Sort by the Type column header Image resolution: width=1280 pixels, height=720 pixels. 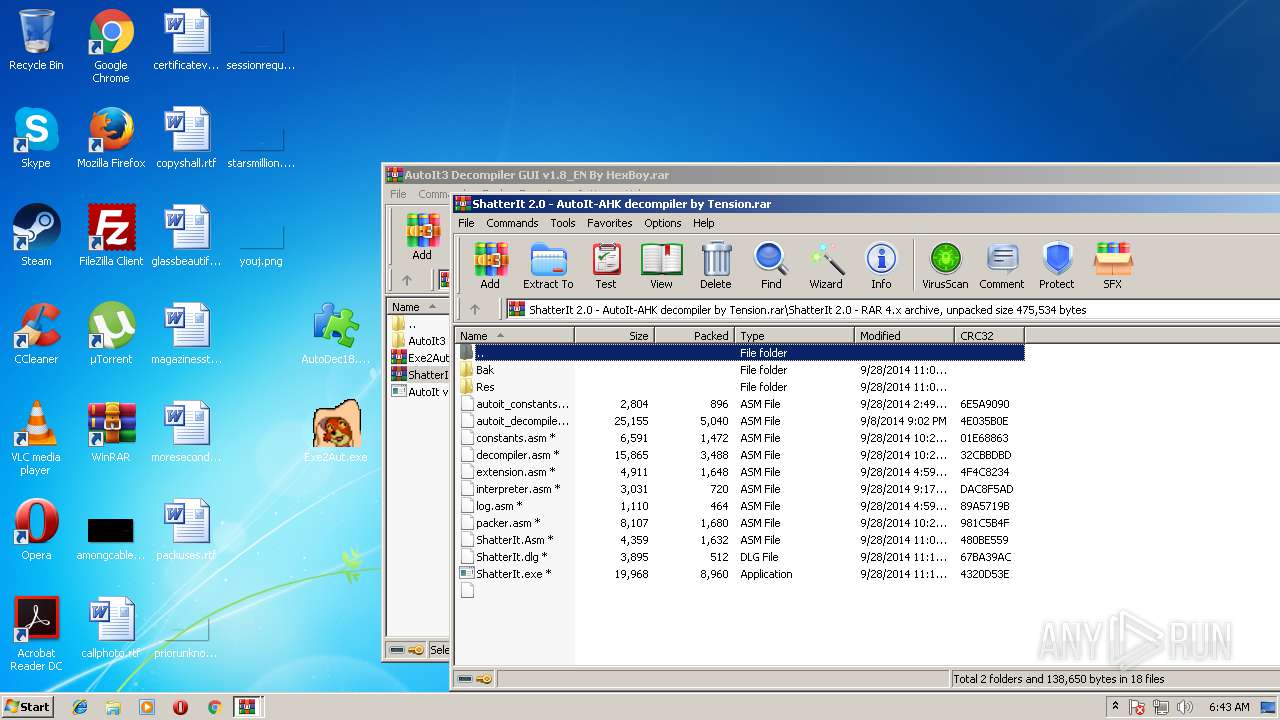[x=794, y=336]
